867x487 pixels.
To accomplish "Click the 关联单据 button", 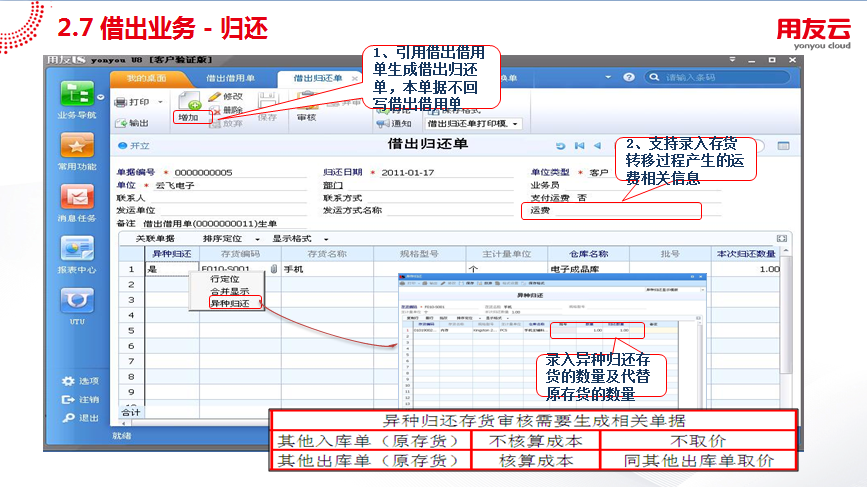I will pos(155,239).
